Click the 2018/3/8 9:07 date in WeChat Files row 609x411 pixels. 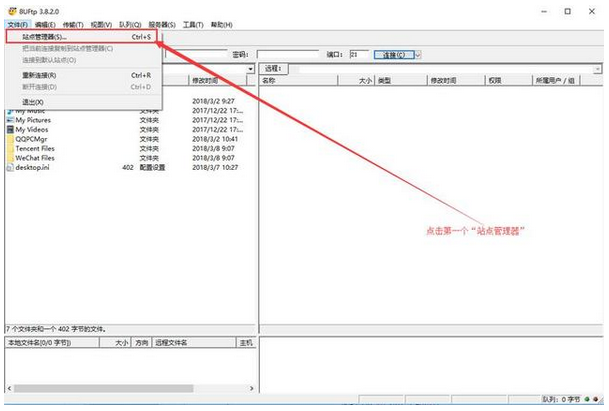[x=213, y=158]
